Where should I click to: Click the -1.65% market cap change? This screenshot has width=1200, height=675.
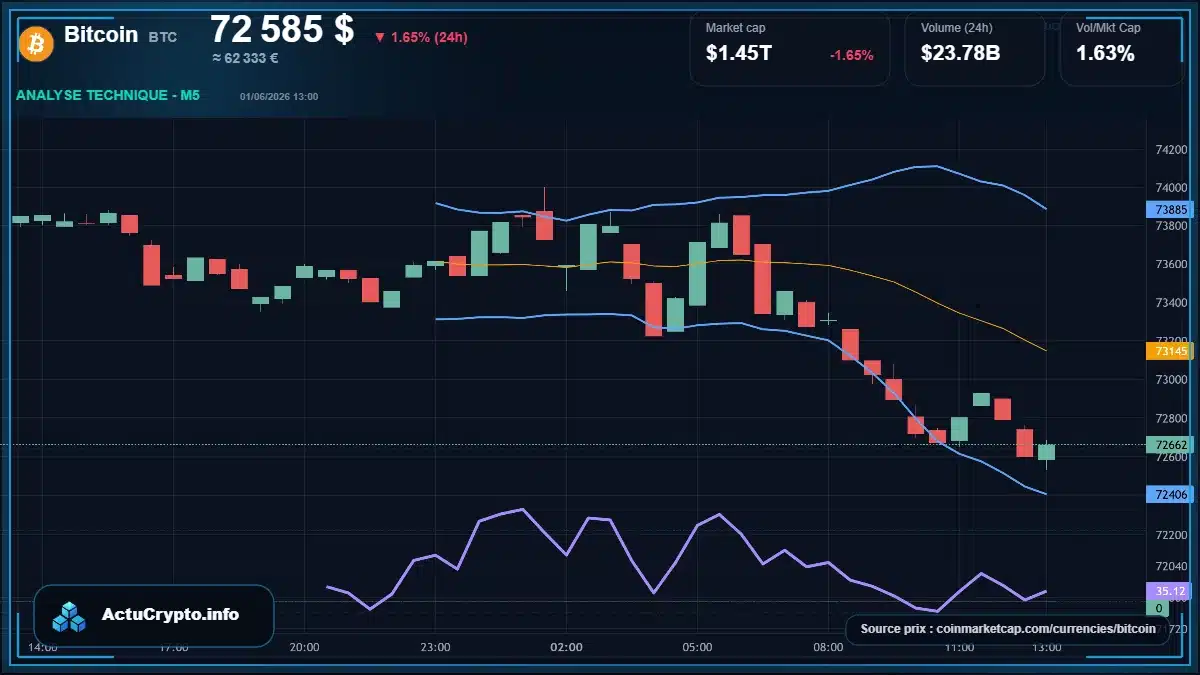[851, 55]
